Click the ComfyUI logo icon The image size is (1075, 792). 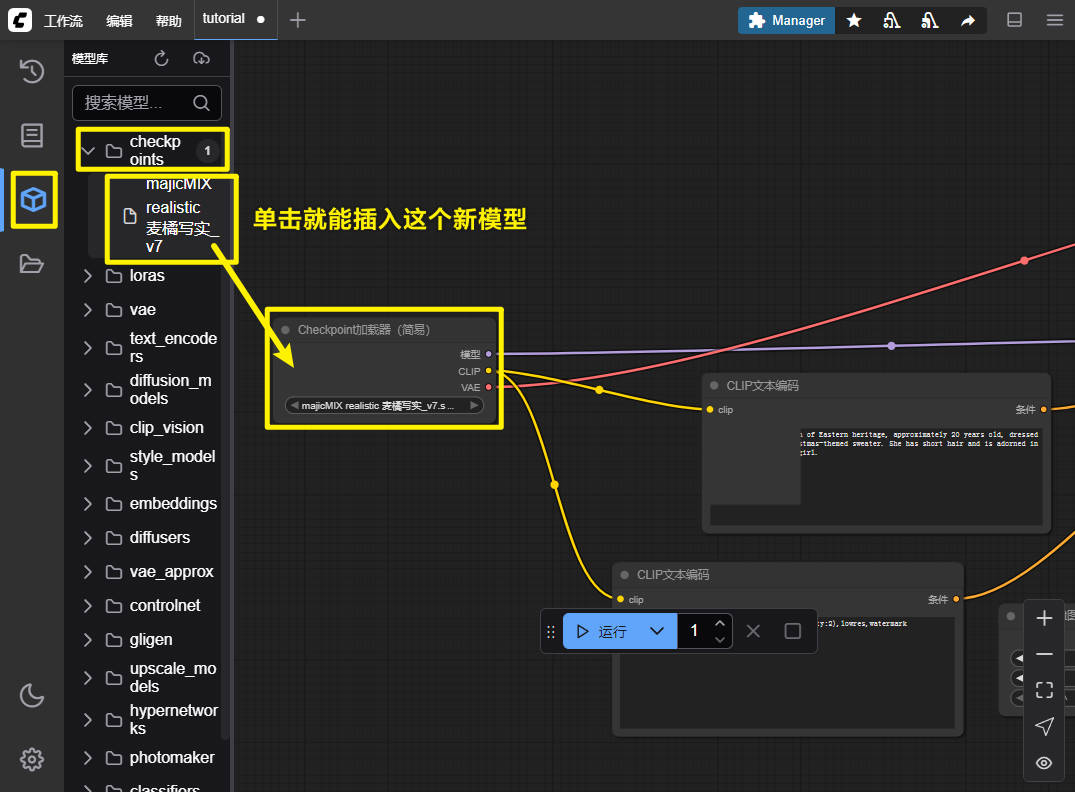tap(20, 20)
